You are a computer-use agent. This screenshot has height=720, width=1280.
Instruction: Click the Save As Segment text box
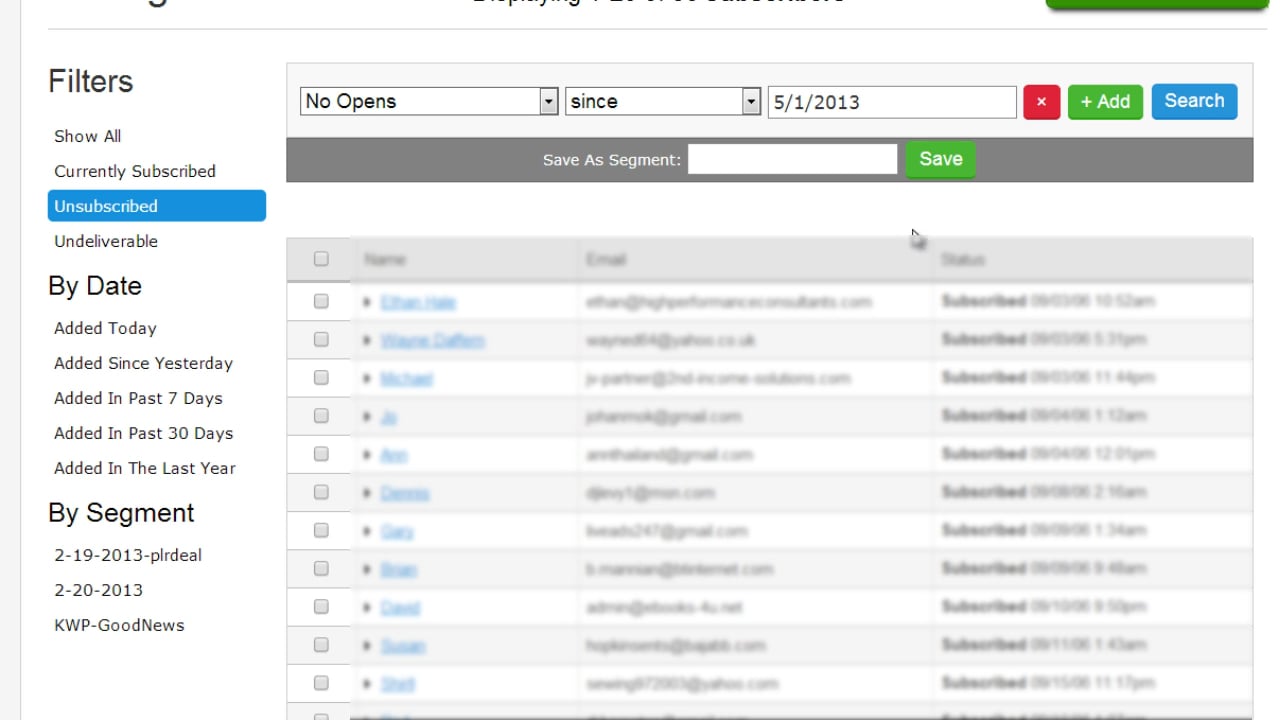click(791, 158)
